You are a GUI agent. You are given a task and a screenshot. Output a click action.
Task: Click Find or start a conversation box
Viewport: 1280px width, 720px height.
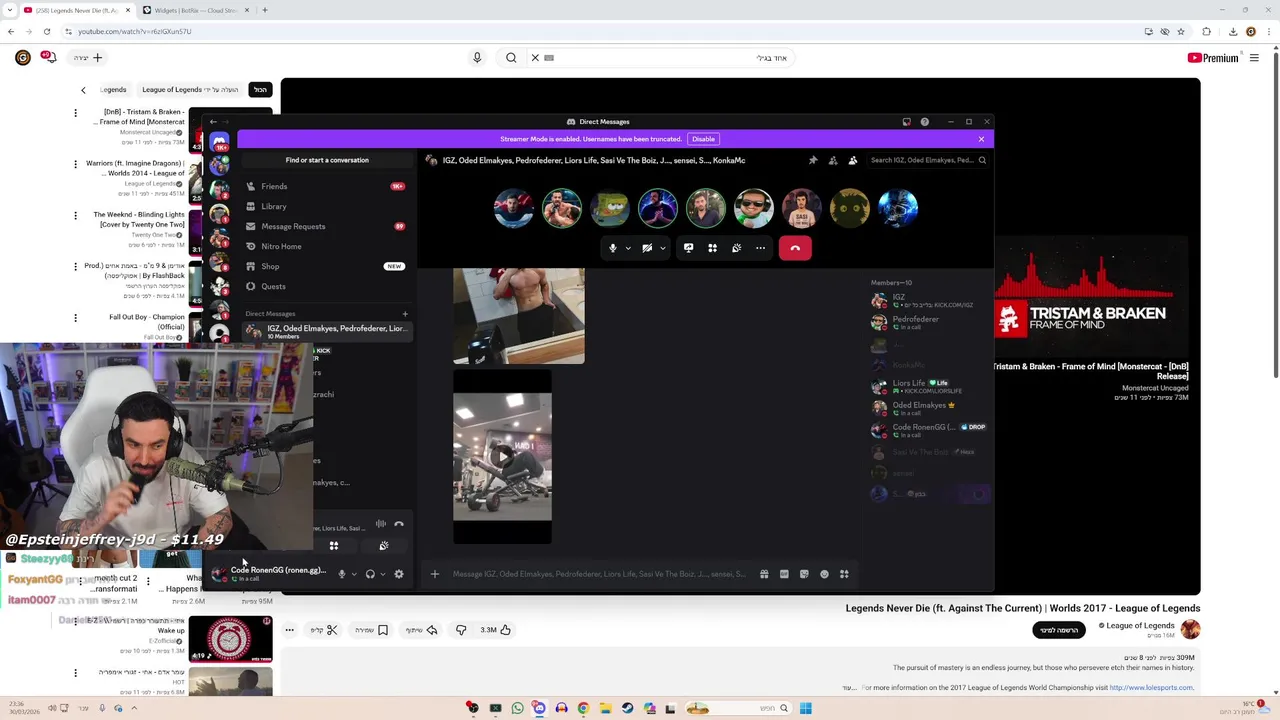coord(327,160)
